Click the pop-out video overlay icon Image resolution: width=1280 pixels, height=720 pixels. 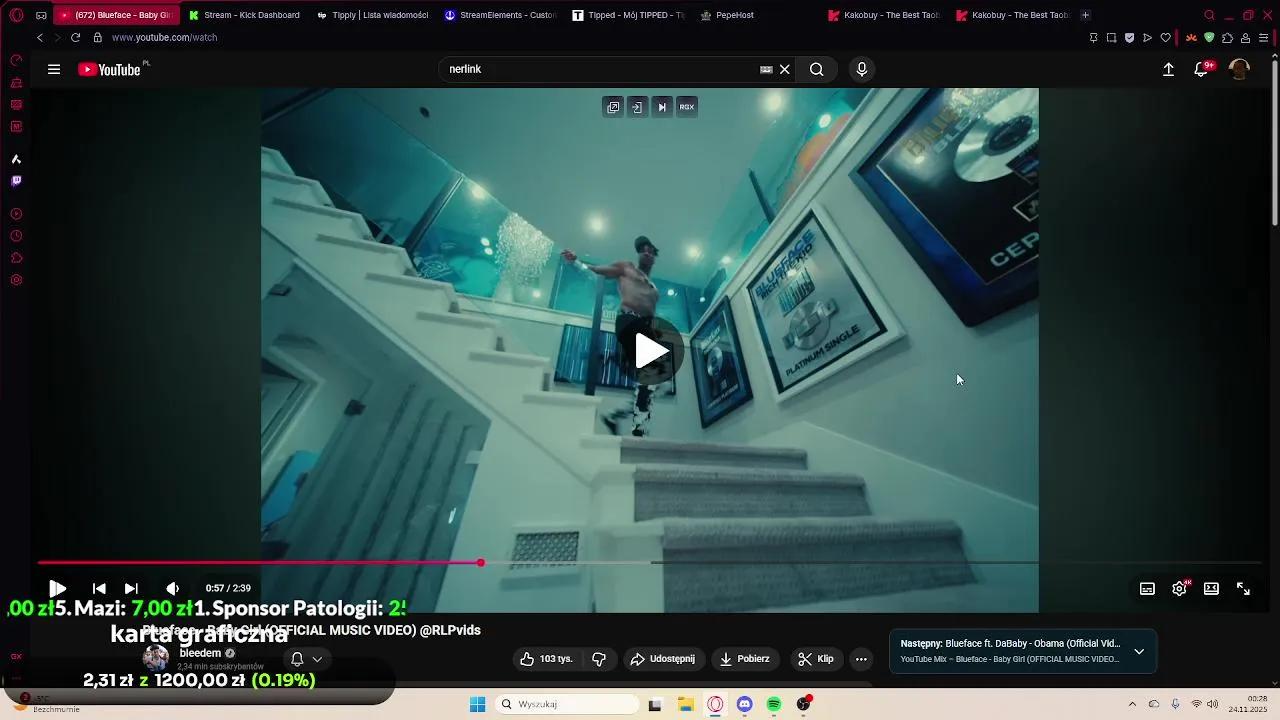pos(613,107)
